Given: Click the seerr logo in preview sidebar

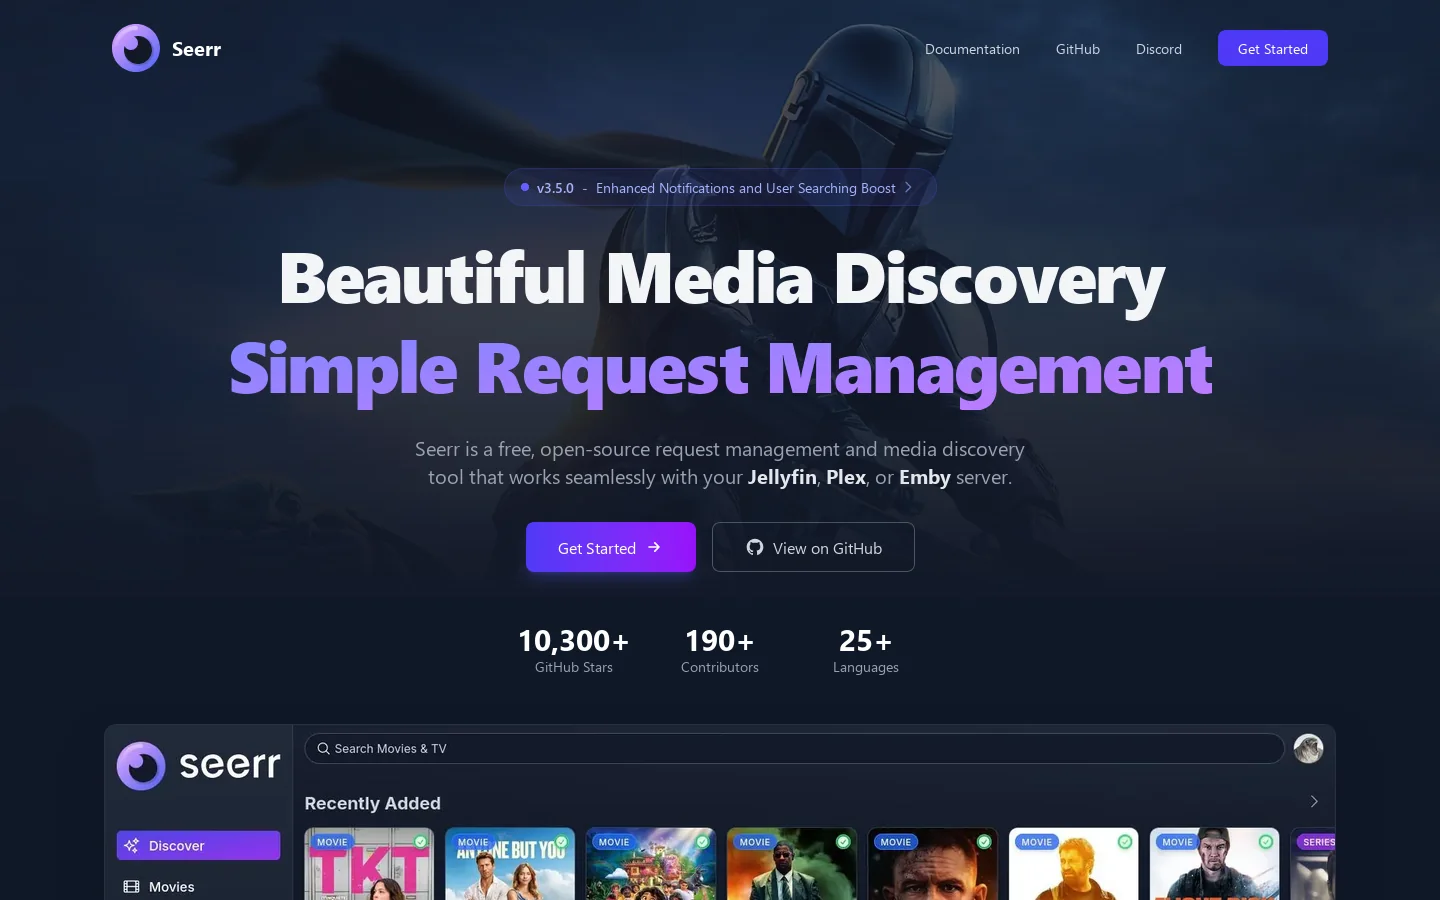Looking at the screenshot, I should click(x=198, y=766).
